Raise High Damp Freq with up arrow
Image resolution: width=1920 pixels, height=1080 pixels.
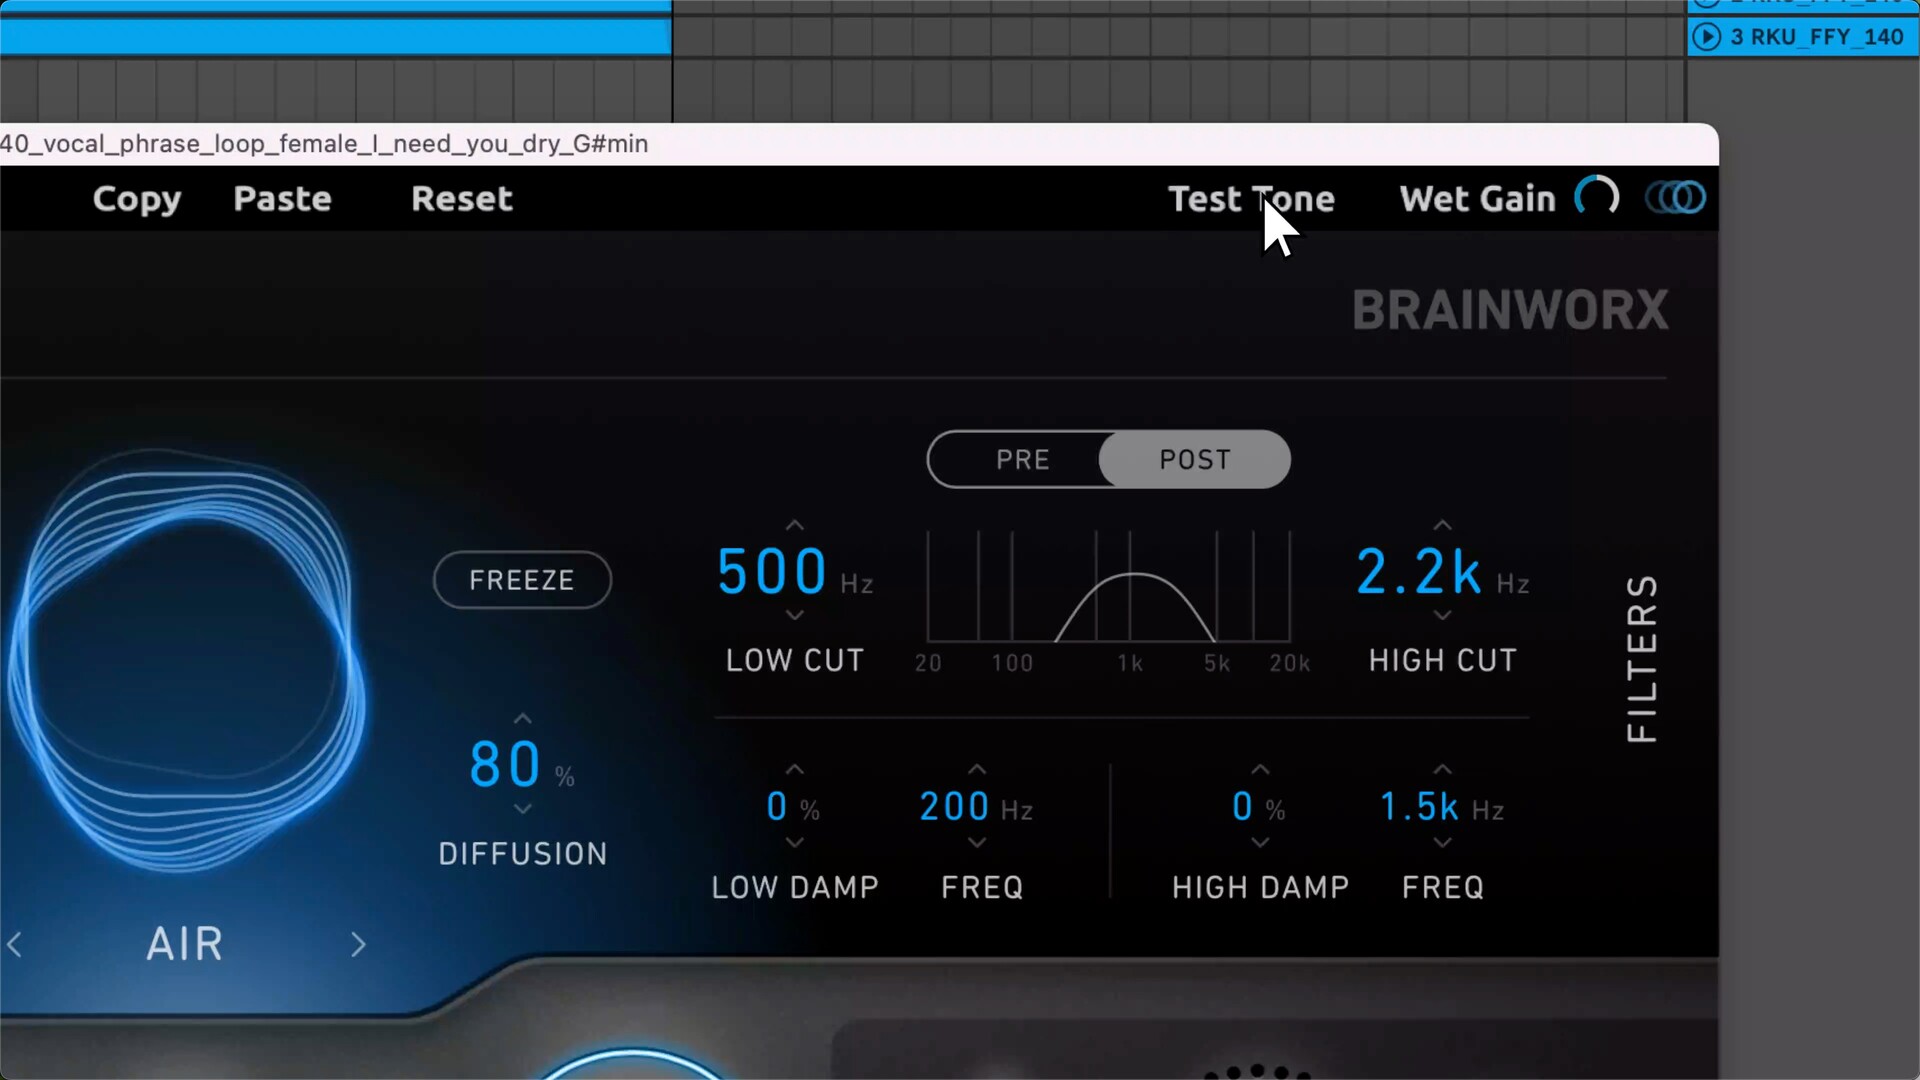(x=1442, y=770)
